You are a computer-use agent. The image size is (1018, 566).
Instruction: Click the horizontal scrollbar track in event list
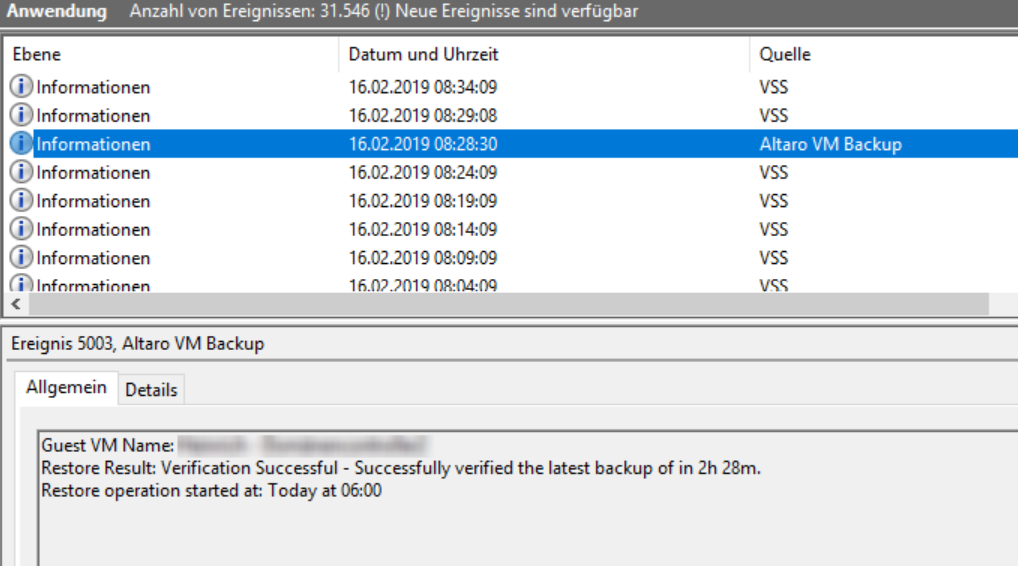(500, 304)
